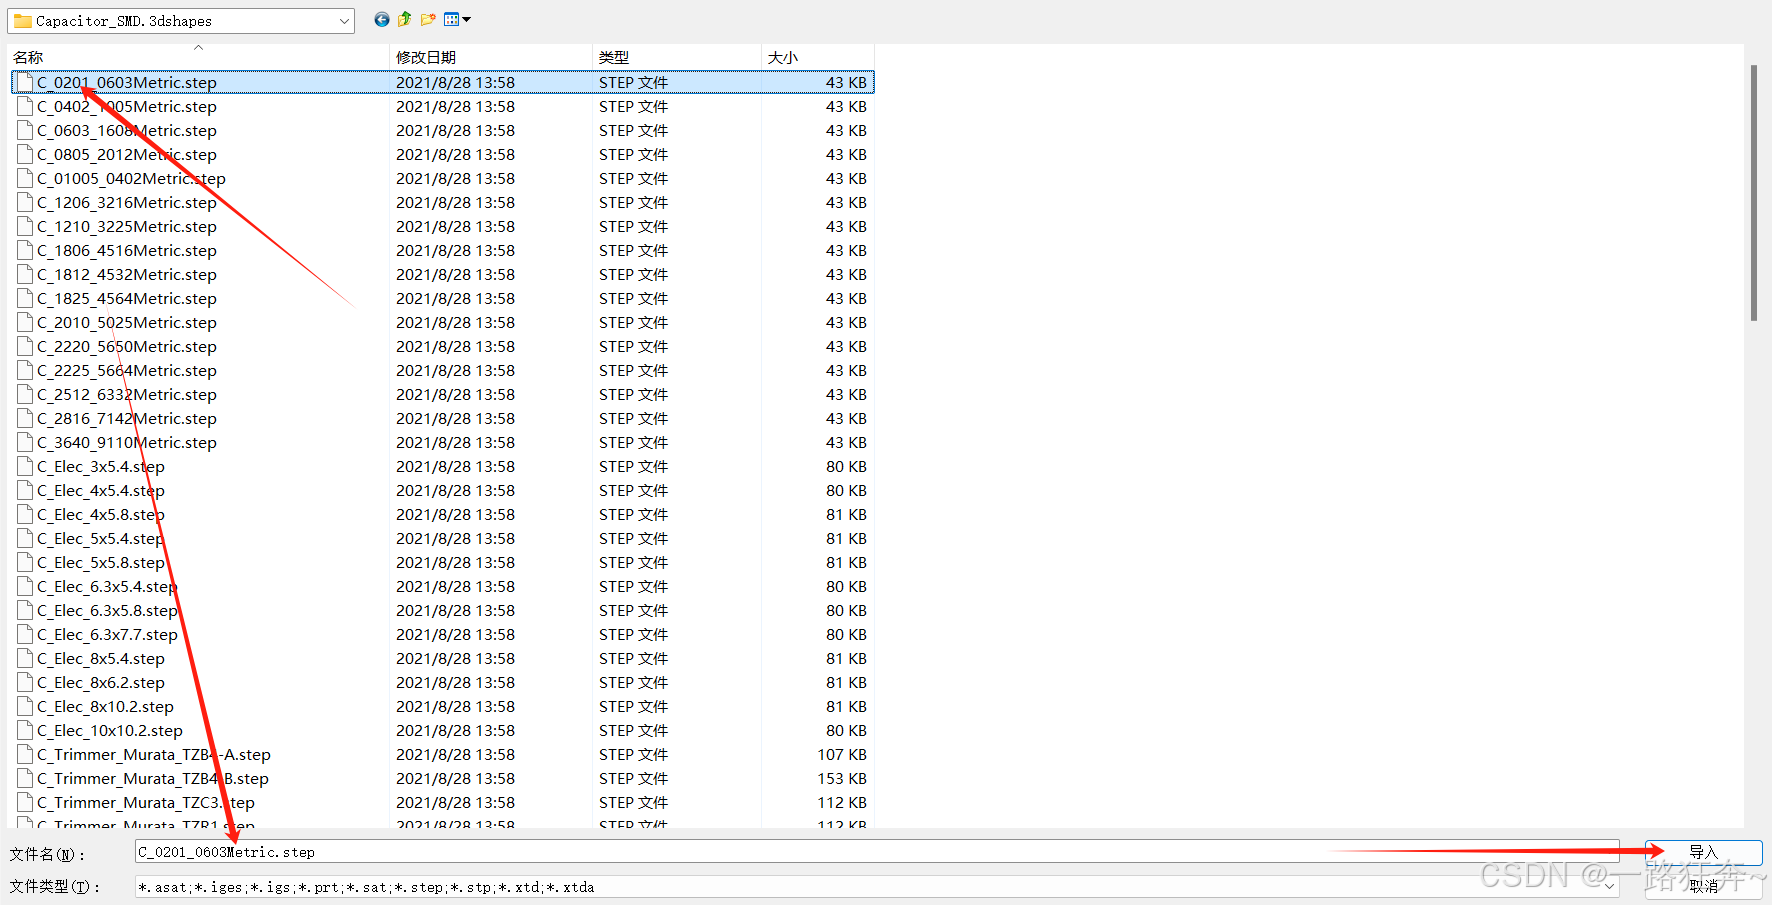Select file name C_Elec_6.3x5.4.step
Image resolution: width=1772 pixels, height=905 pixels.
pos(107,587)
